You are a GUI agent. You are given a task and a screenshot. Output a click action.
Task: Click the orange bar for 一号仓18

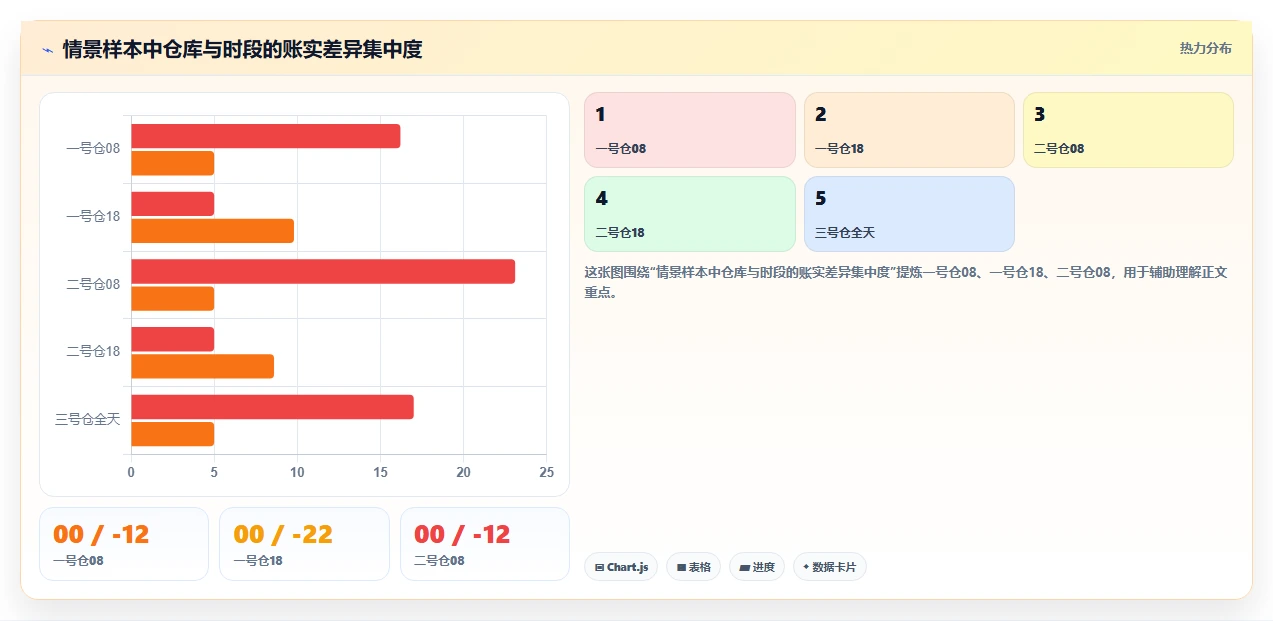click(212, 231)
